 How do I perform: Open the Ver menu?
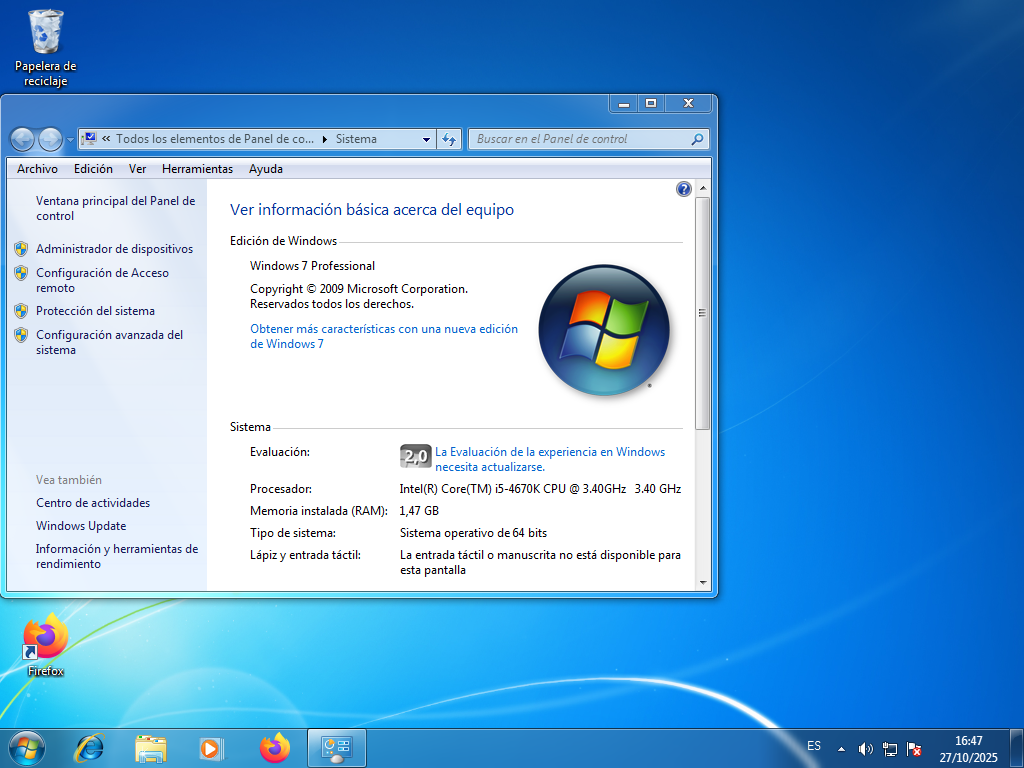pos(137,169)
